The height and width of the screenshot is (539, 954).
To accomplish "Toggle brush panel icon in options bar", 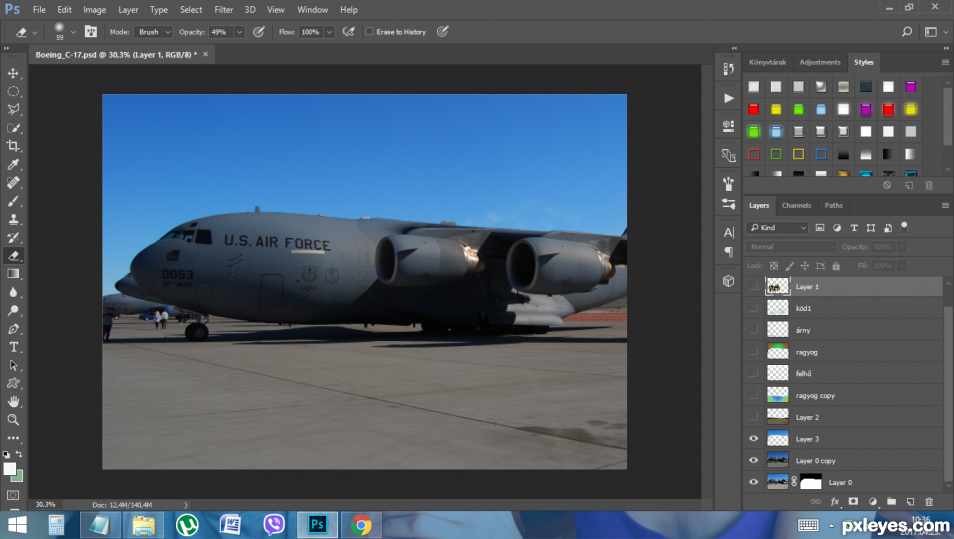I will click(91, 32).
